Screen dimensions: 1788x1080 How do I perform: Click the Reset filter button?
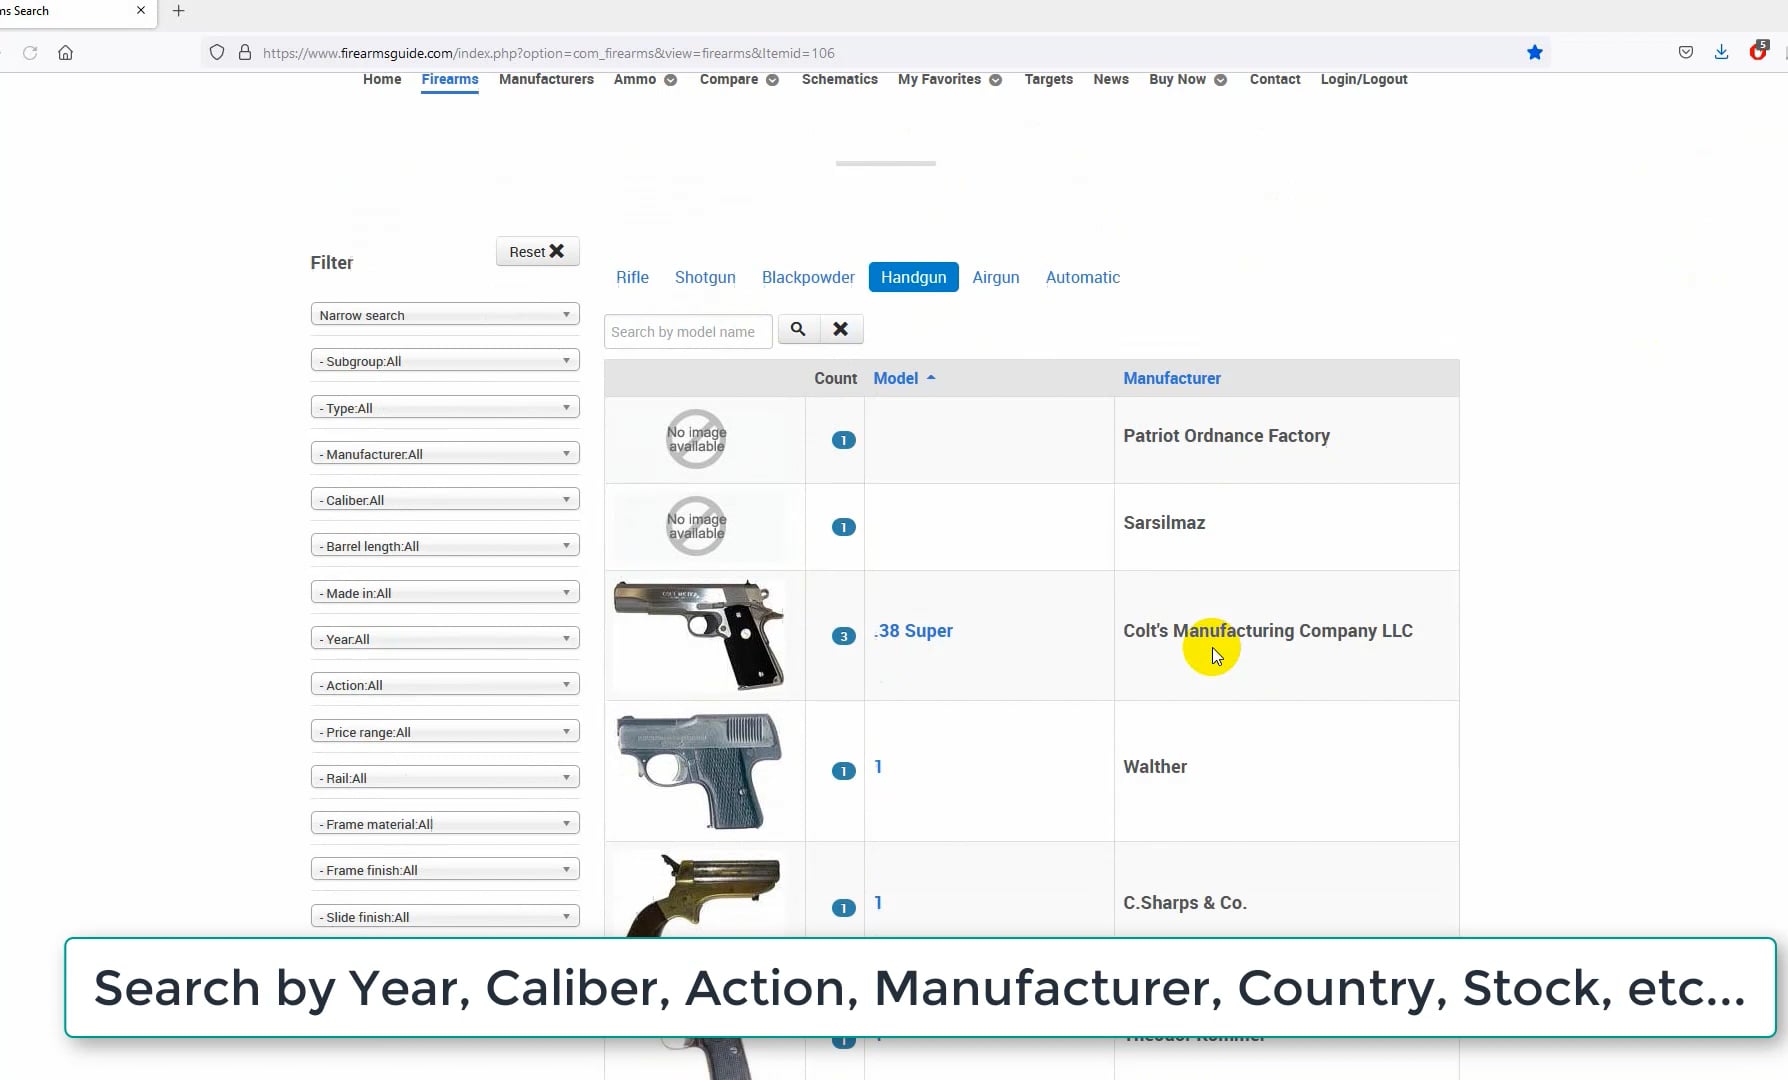click(x=537, y=251)
